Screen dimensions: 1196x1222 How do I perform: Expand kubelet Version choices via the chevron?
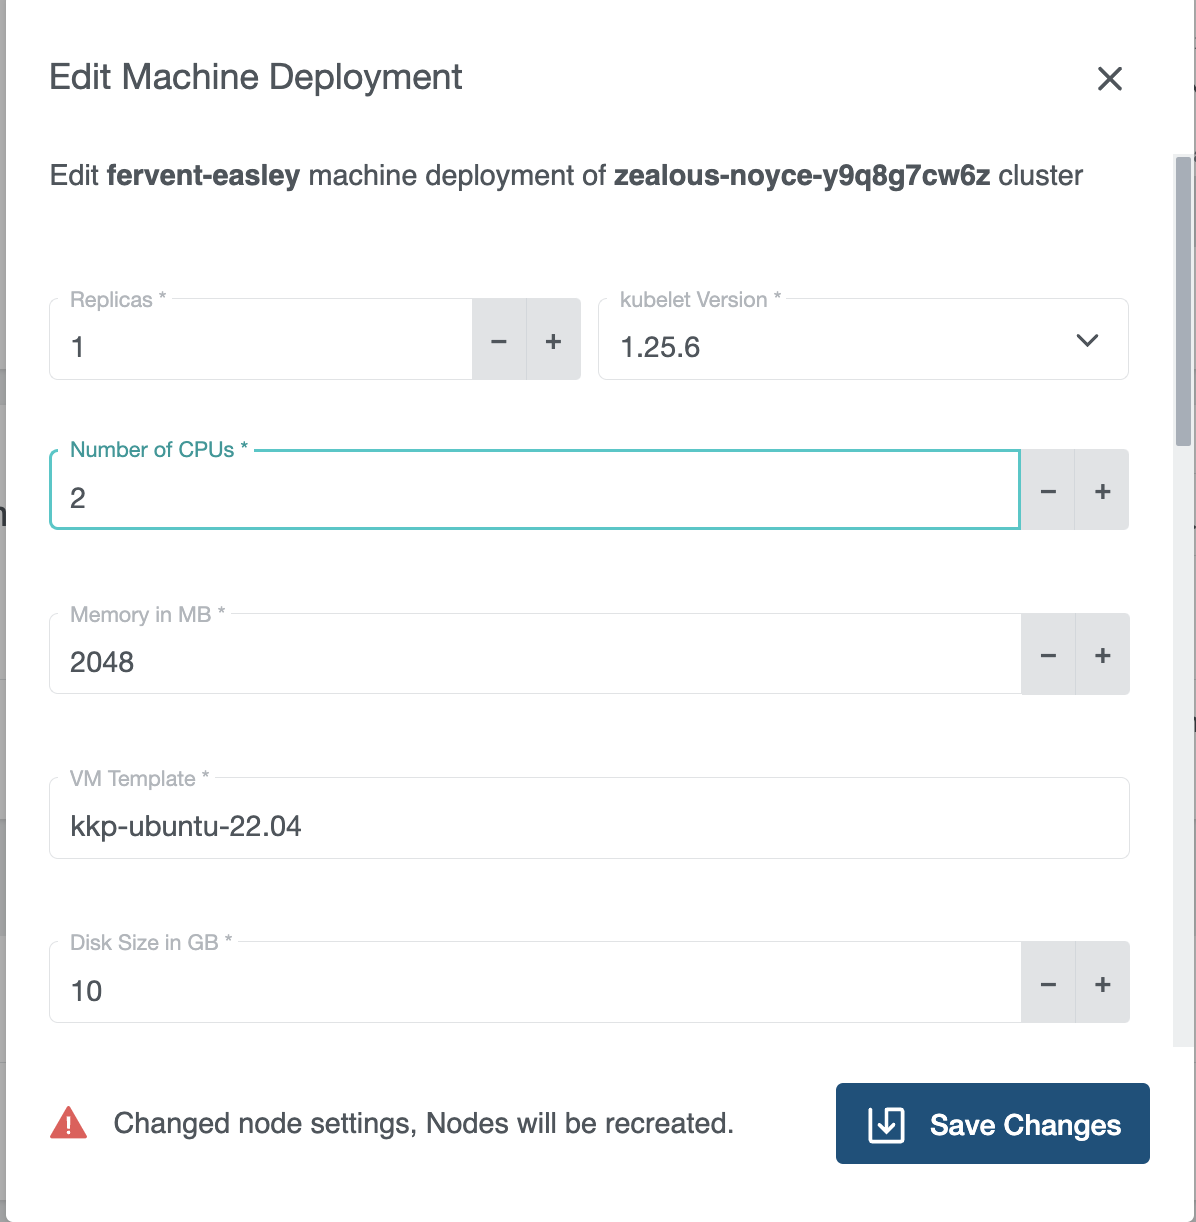(x=1088, y=341)
